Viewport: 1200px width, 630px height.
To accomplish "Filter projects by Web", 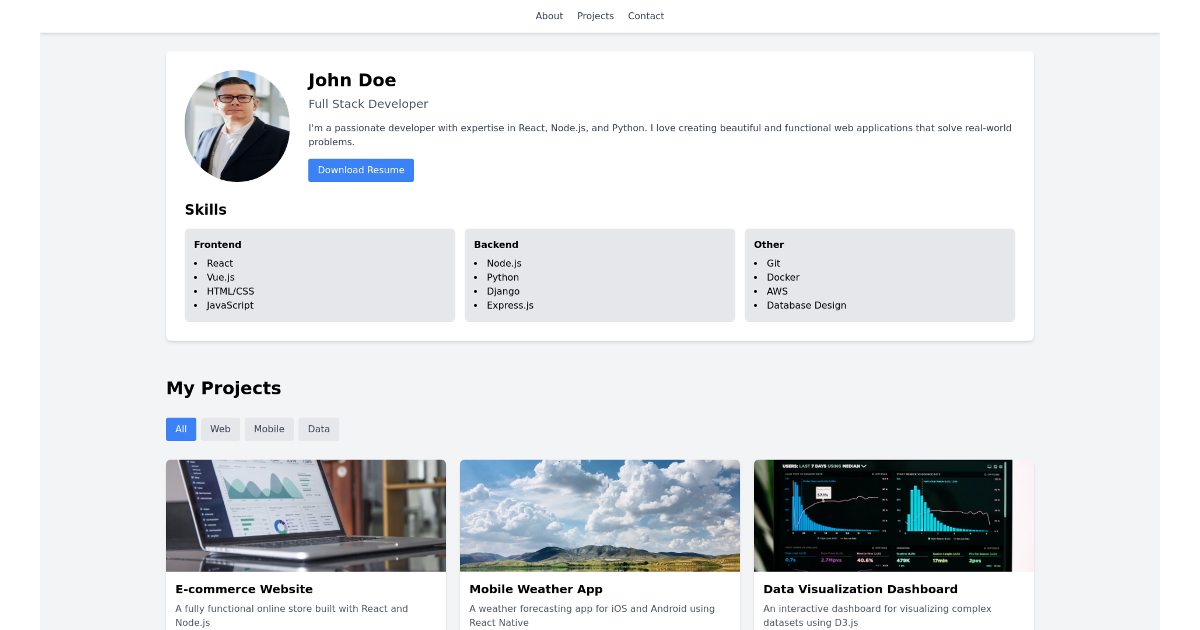I will coord(220,429).
